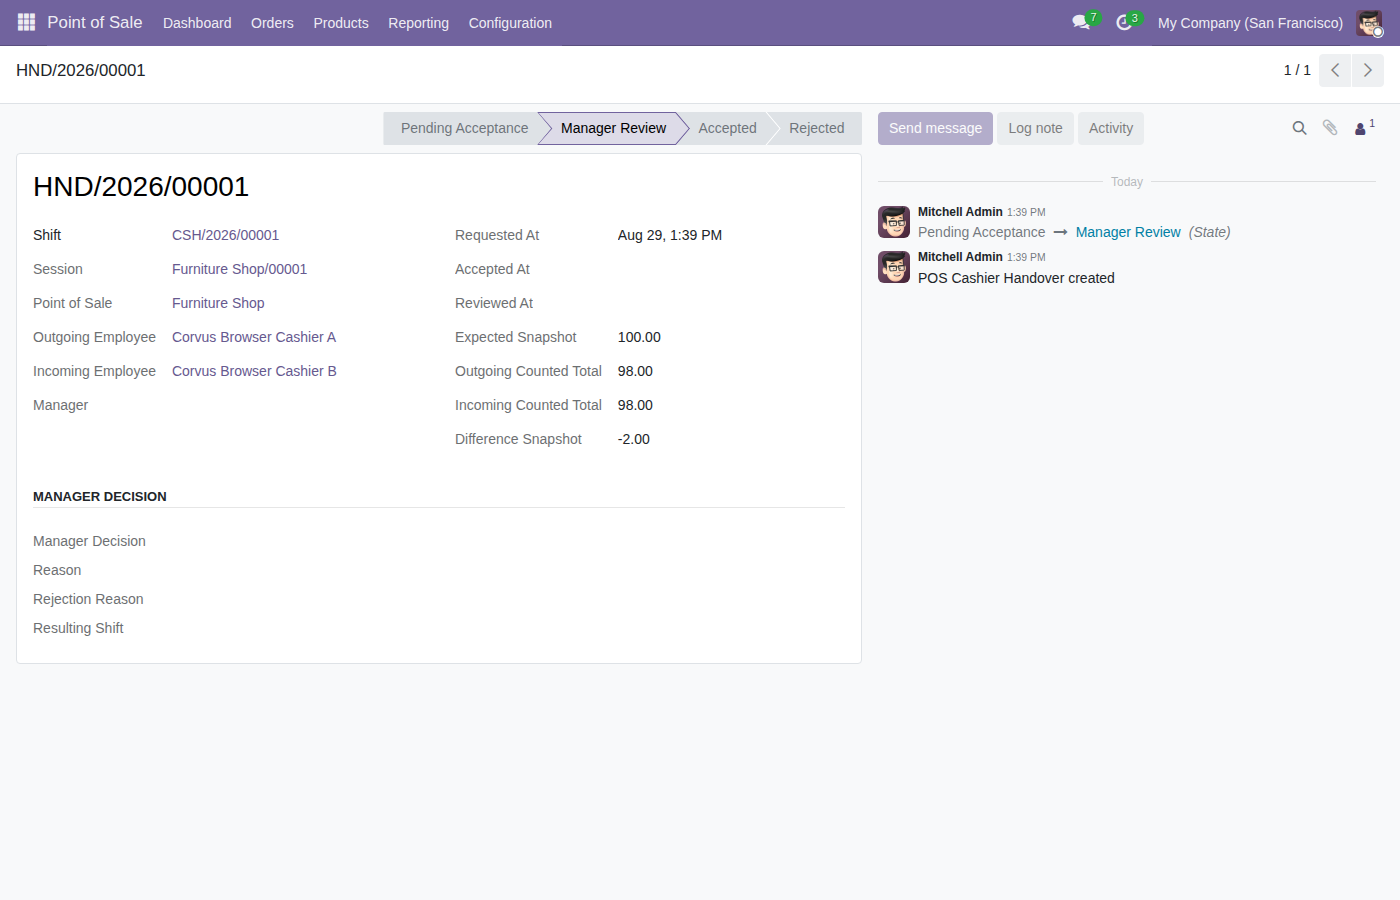Click the Activity button
The width and height of the screenshot is (1400, 900).
click(x=1111, y=128)
